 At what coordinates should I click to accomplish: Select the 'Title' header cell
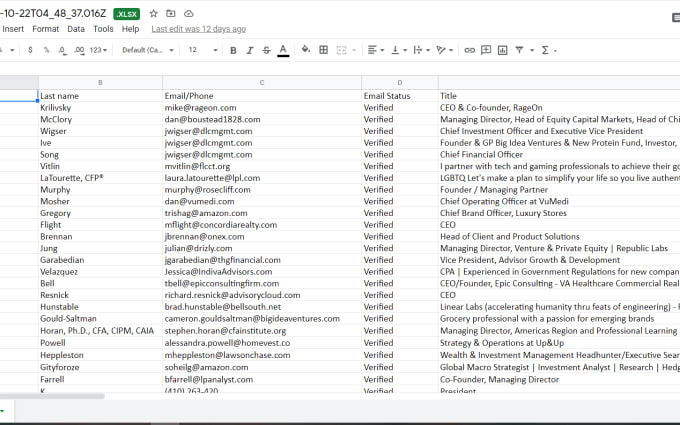click(559, 96)
